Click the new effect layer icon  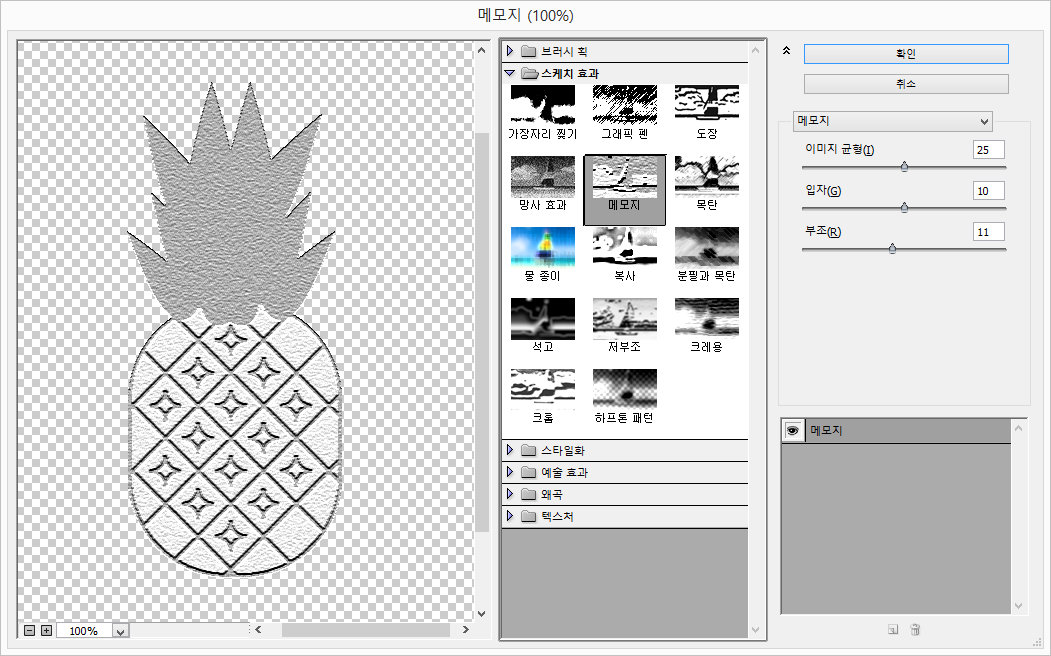click(x=892, y=630)
